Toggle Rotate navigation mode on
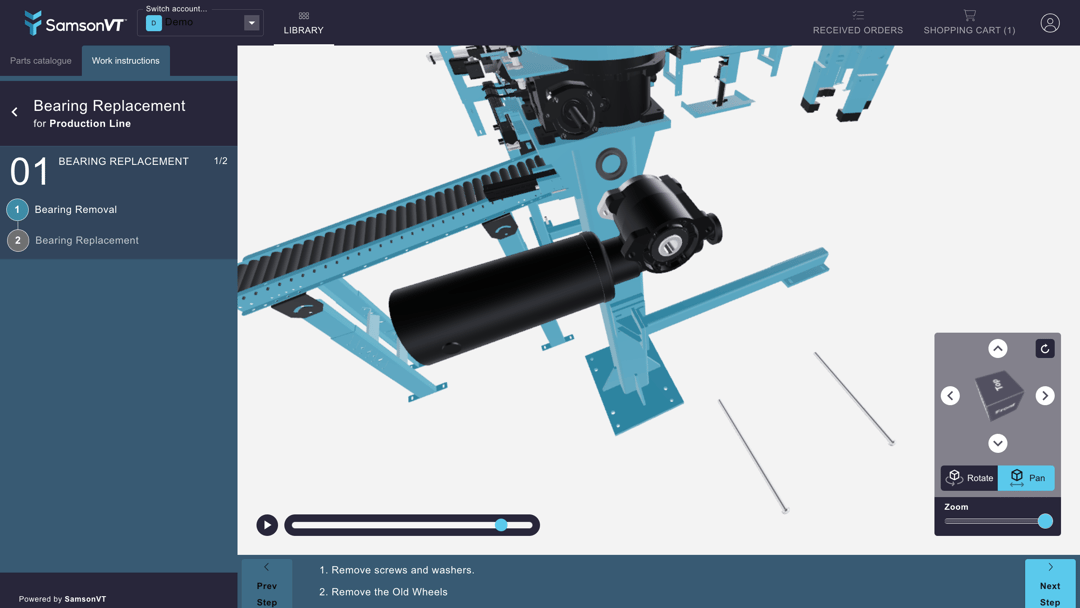This screenshot has height=608, width=1080. [968, 477]
